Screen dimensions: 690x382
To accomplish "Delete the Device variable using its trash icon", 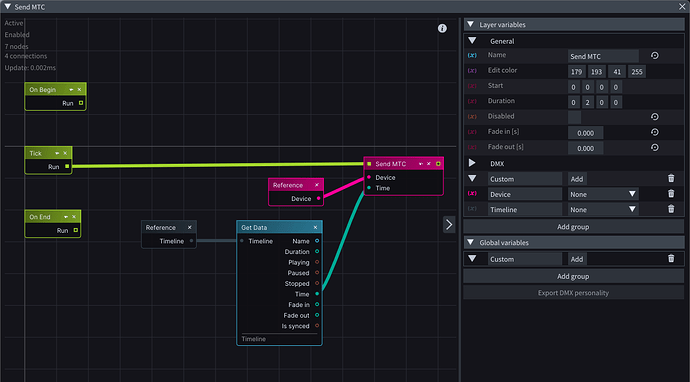I will point(671,194).
